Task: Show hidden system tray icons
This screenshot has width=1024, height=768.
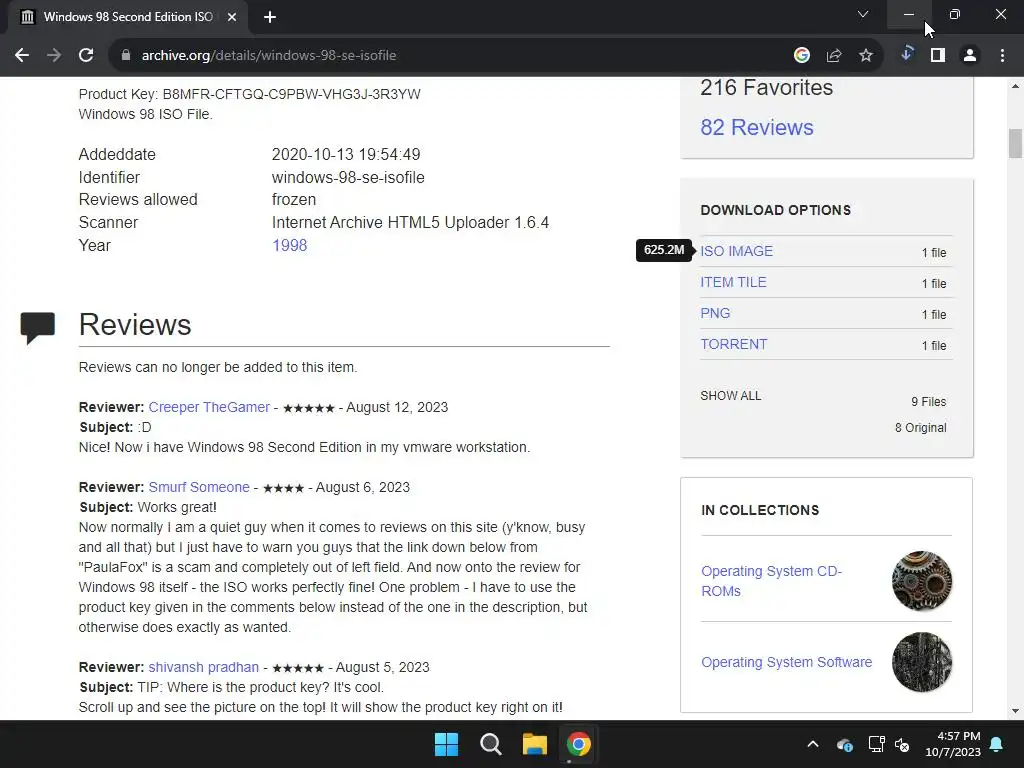Action: point(813,744)
